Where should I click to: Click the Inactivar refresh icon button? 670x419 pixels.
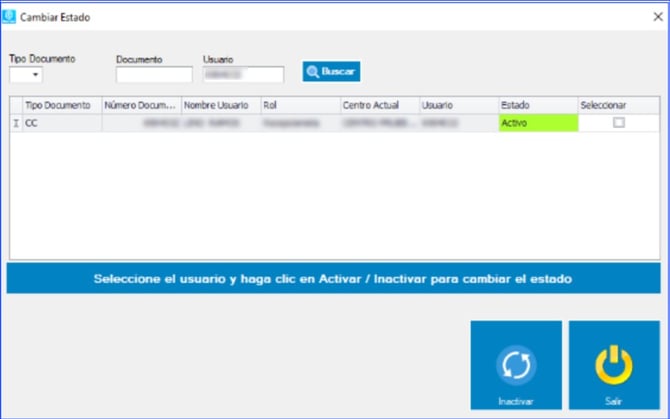click(515, 366)
